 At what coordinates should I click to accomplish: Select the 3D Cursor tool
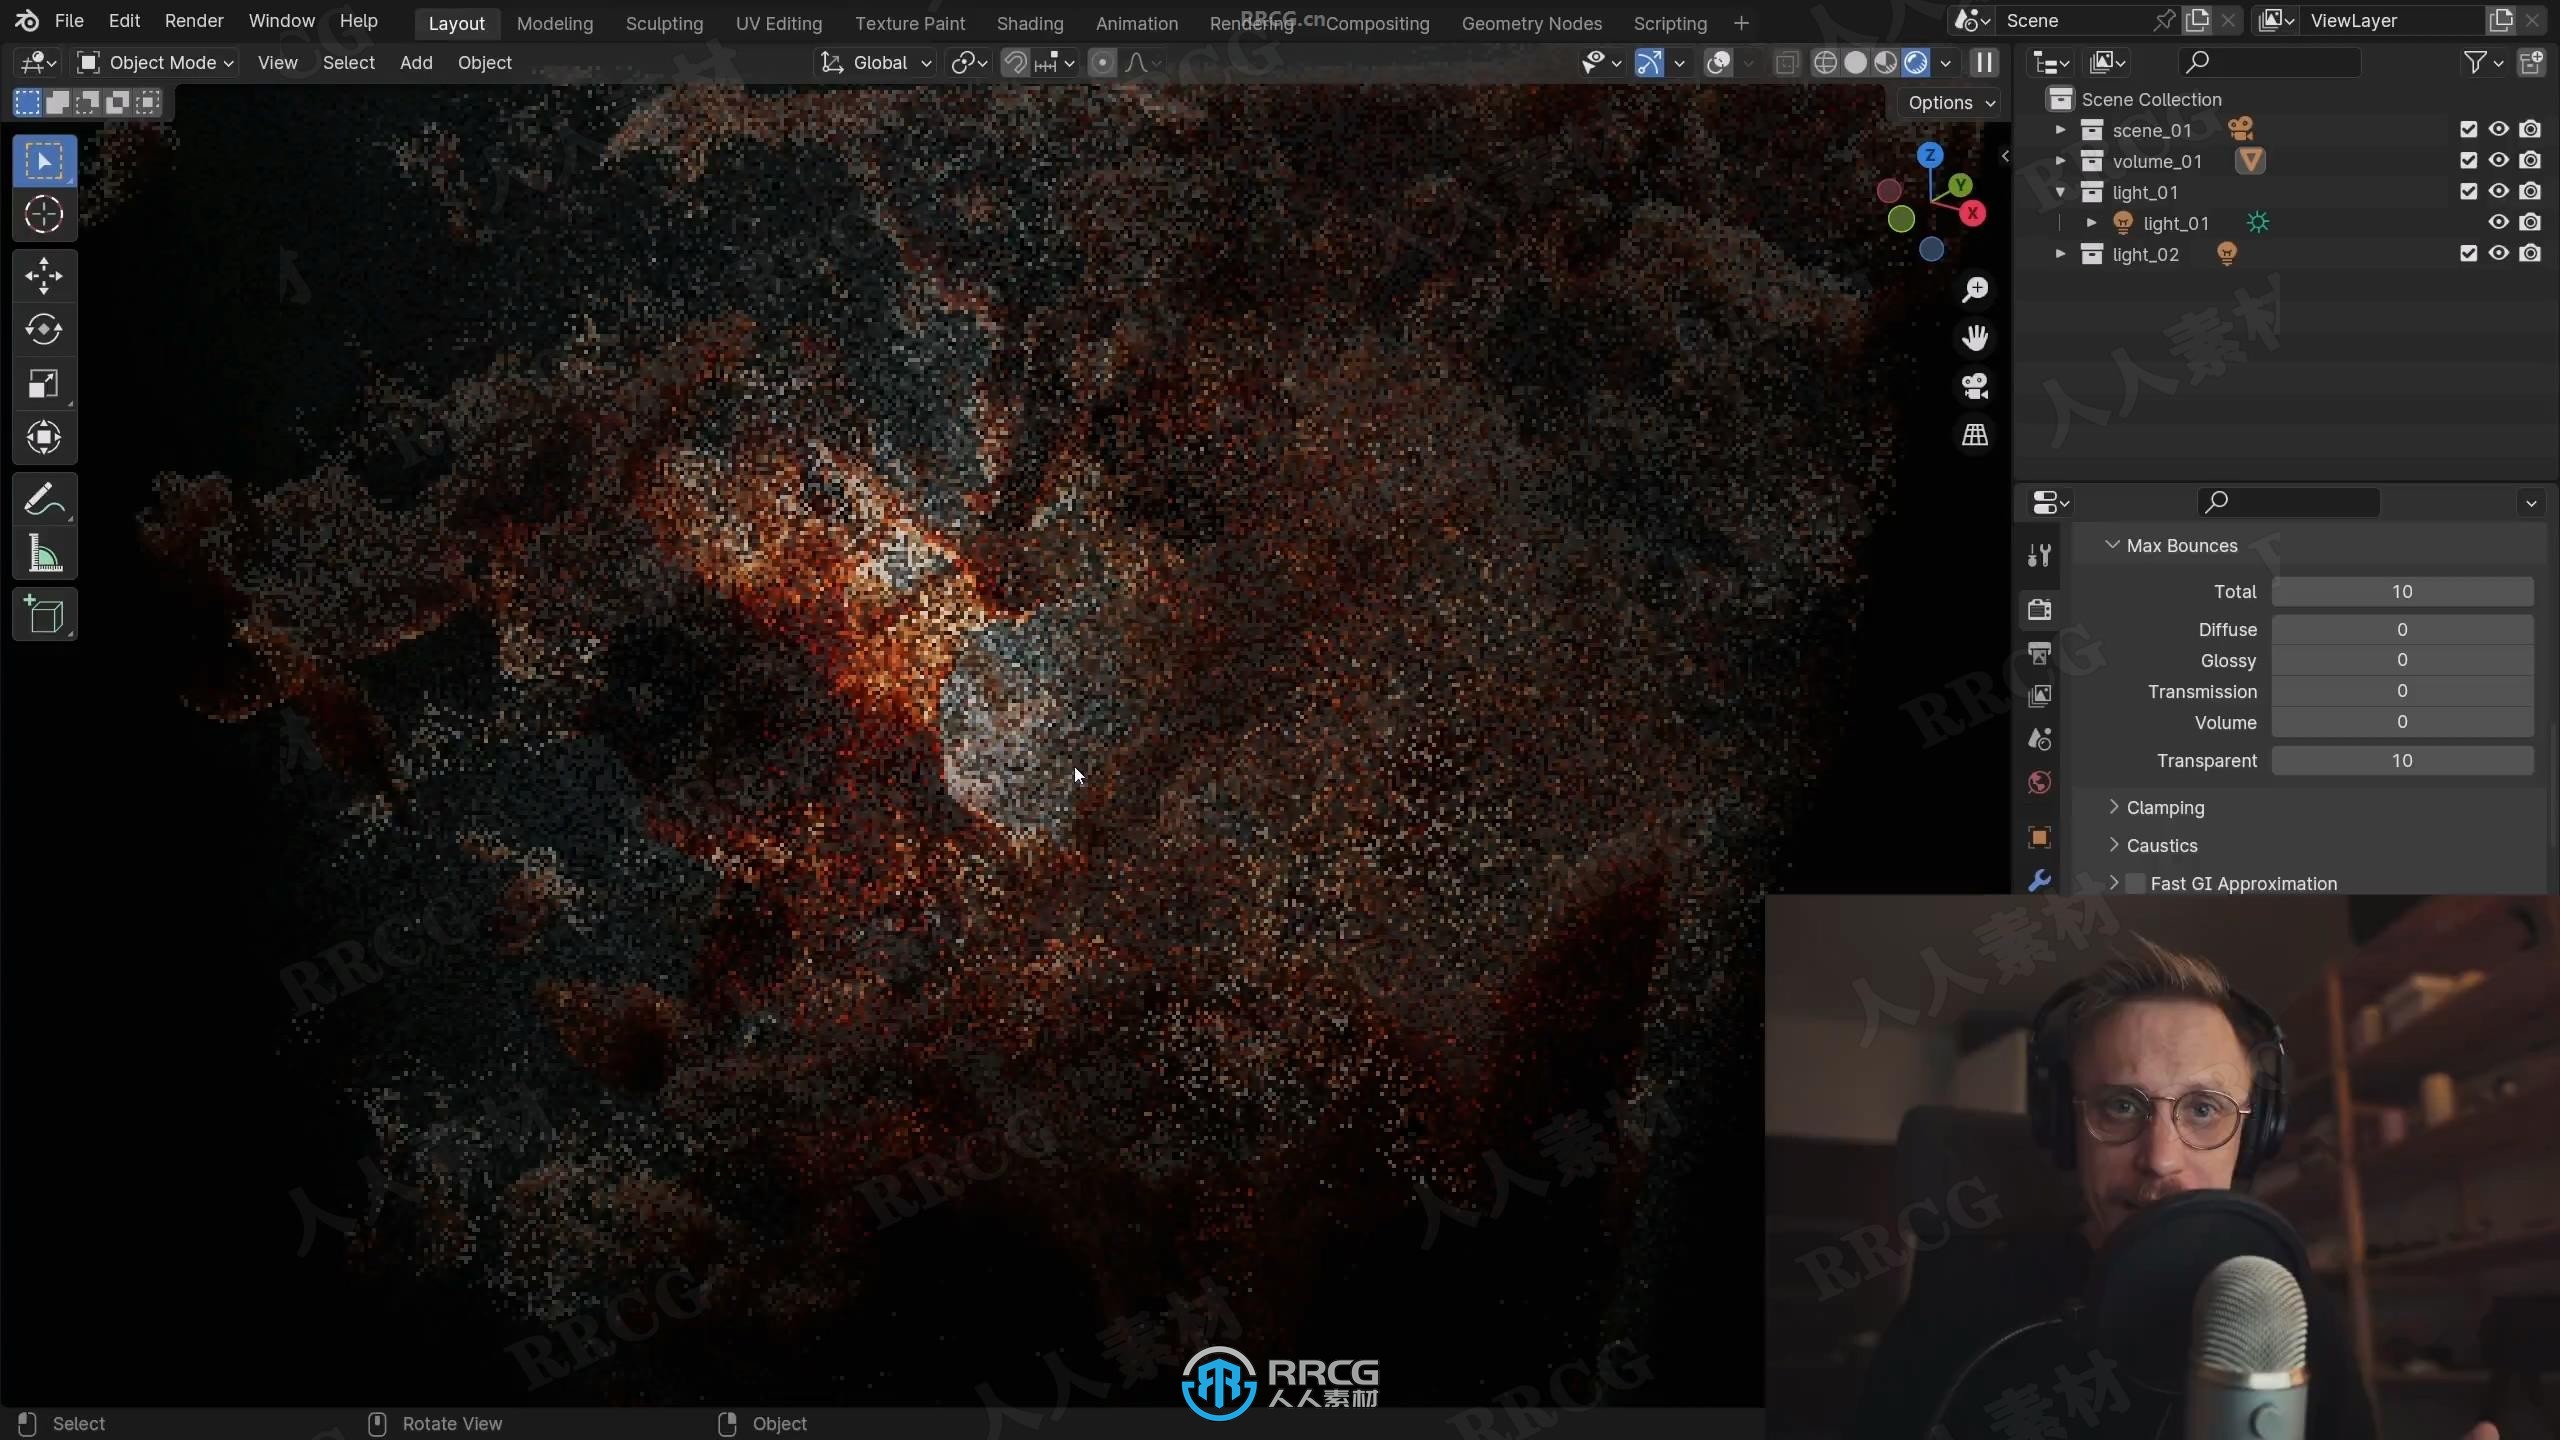pyautogui.click(x=44, y=214)
